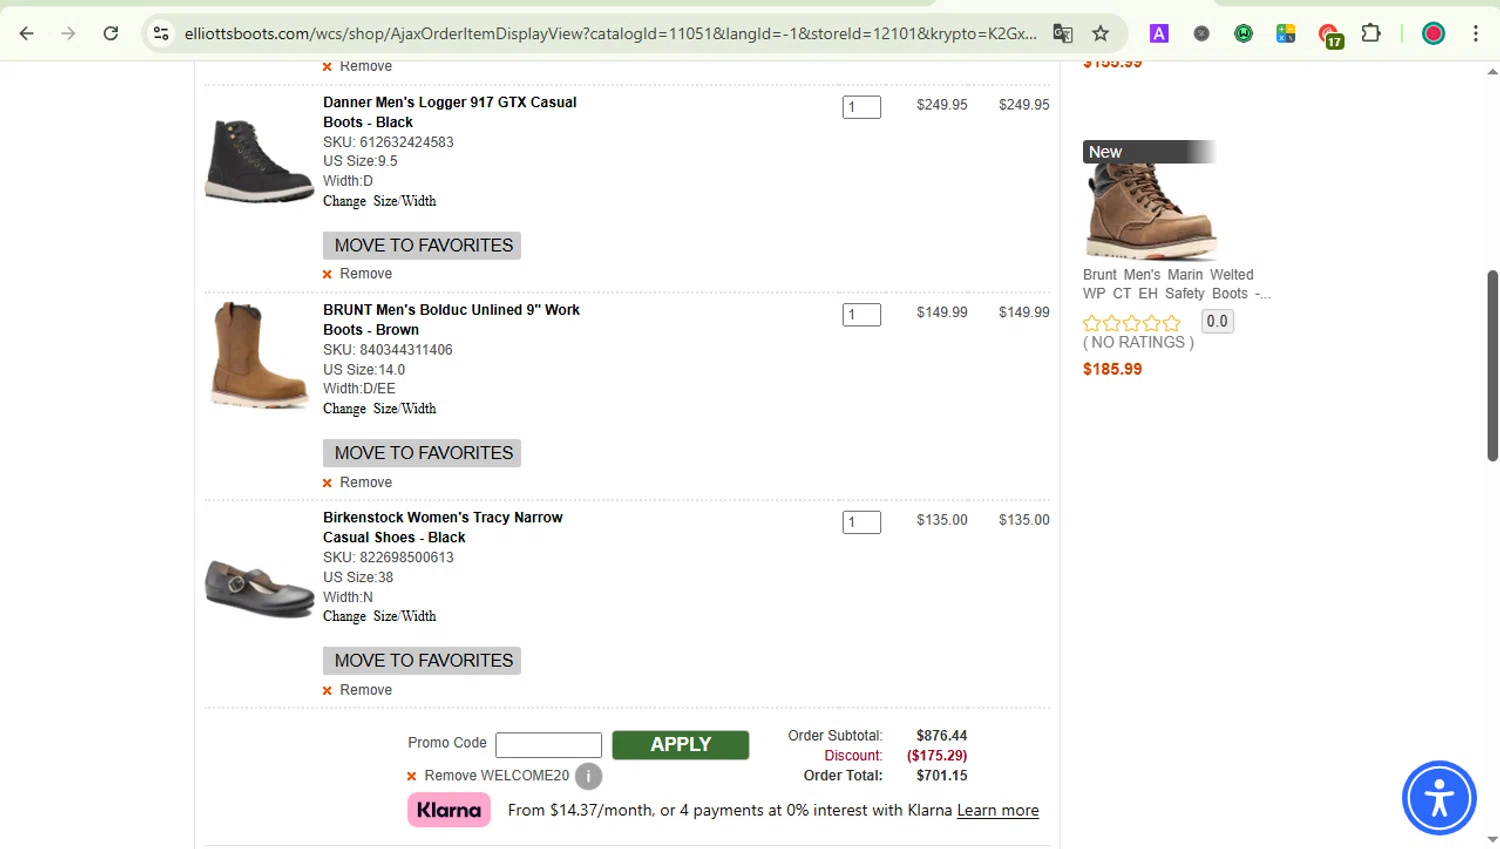Viewport: 1500px width, 849px height.
Task: Click red X next to Remove WELCOME20
Action: coord(411,776)
